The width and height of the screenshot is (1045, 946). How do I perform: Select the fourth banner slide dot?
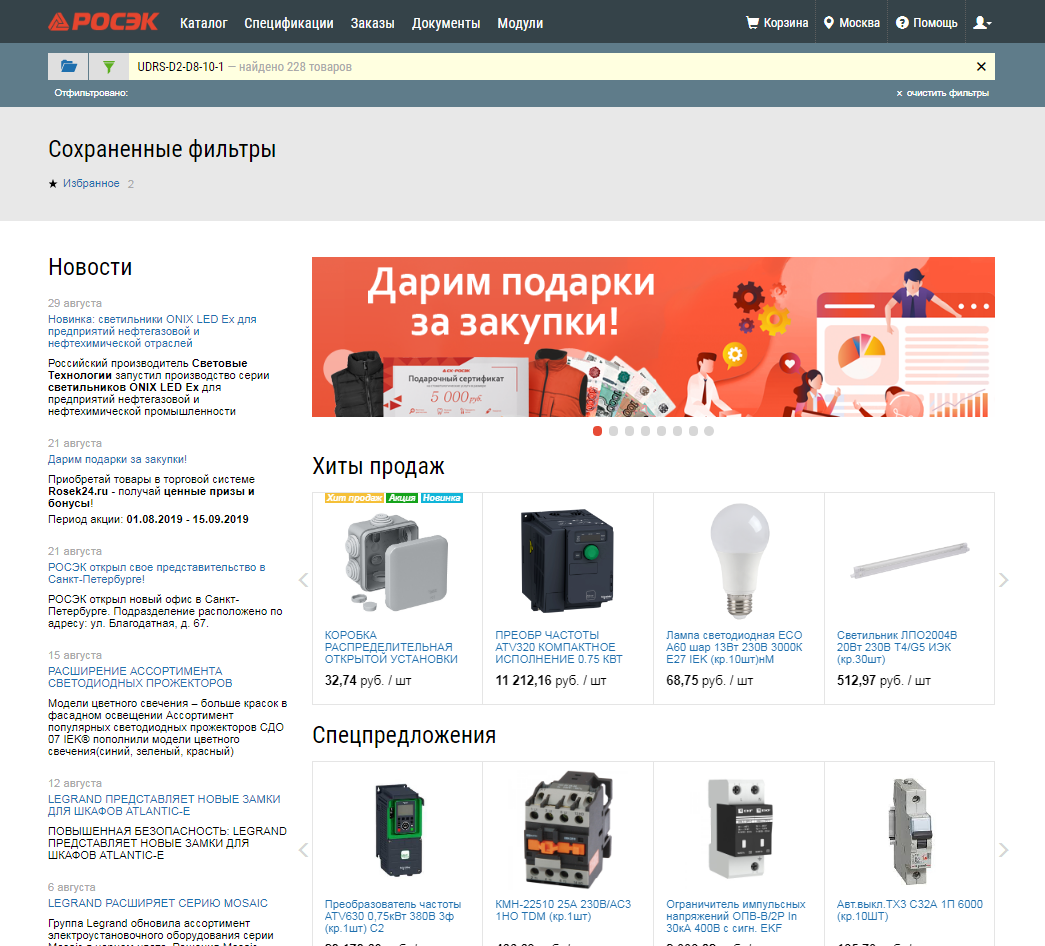(x=645, y=431)
